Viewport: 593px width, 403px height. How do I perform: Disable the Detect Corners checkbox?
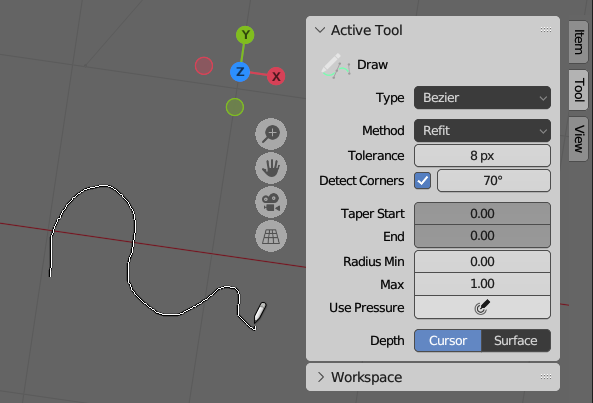click(x=422, y=181)
